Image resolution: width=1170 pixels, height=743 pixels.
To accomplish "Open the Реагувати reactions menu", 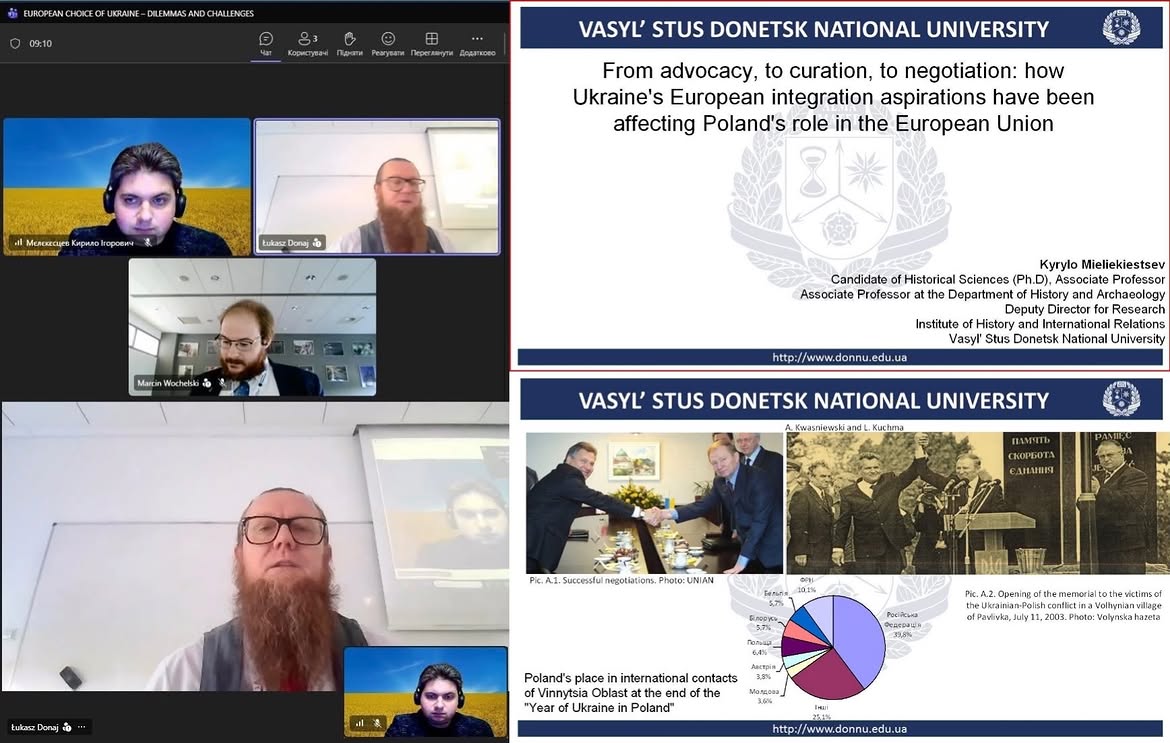I will coord(388,43).
